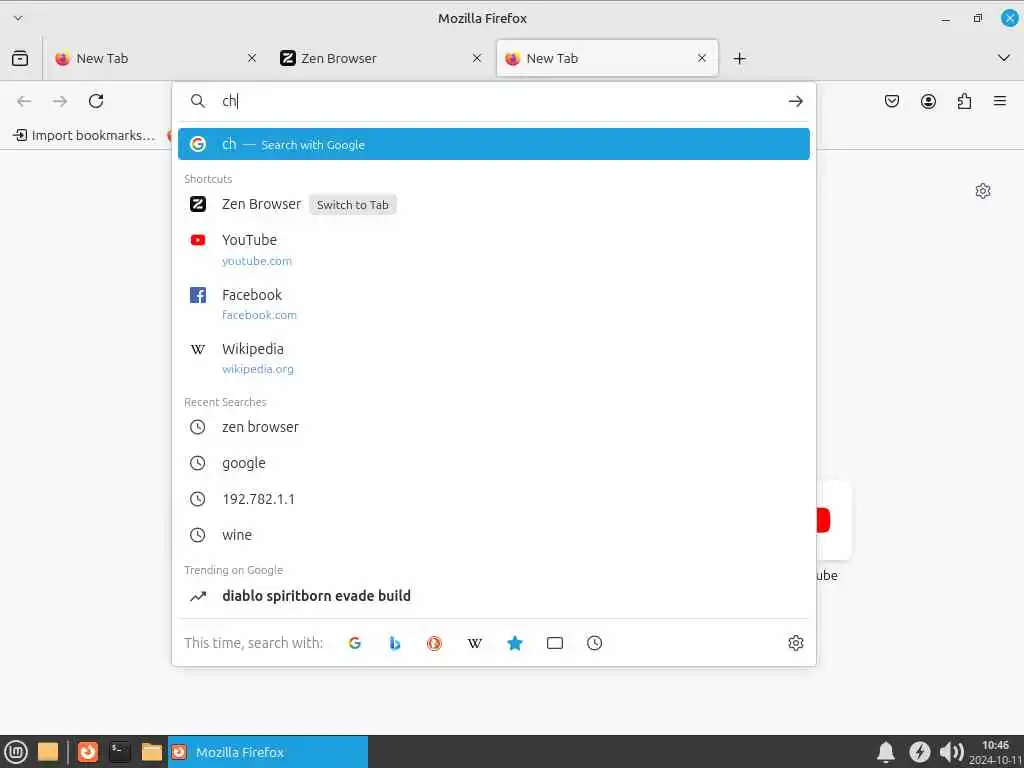1024x768 pixels.
Task: Open volume control in system tray
Action: 952,752
